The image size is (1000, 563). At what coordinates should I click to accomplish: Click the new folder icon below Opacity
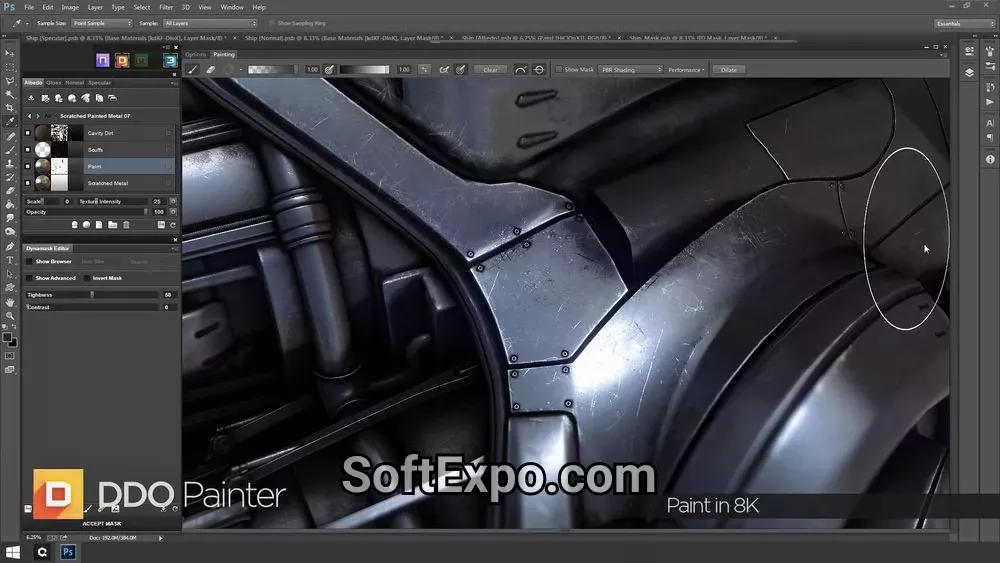click(x=112, y=224)
